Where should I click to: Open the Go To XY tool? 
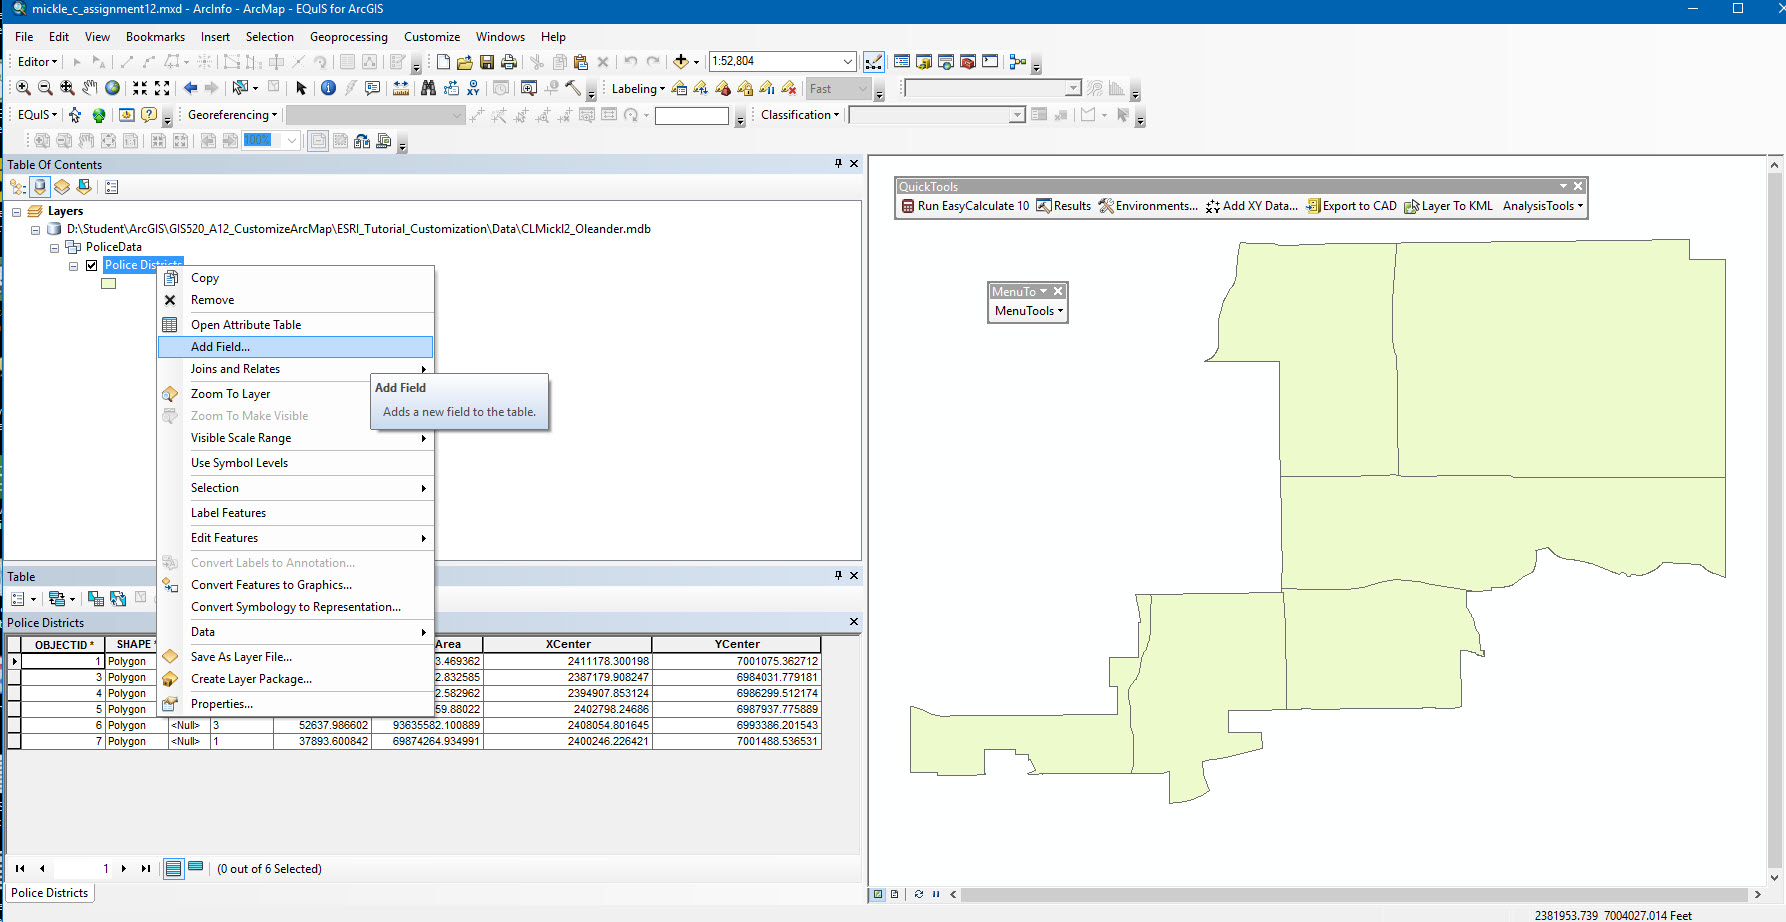tap(473, 88)
